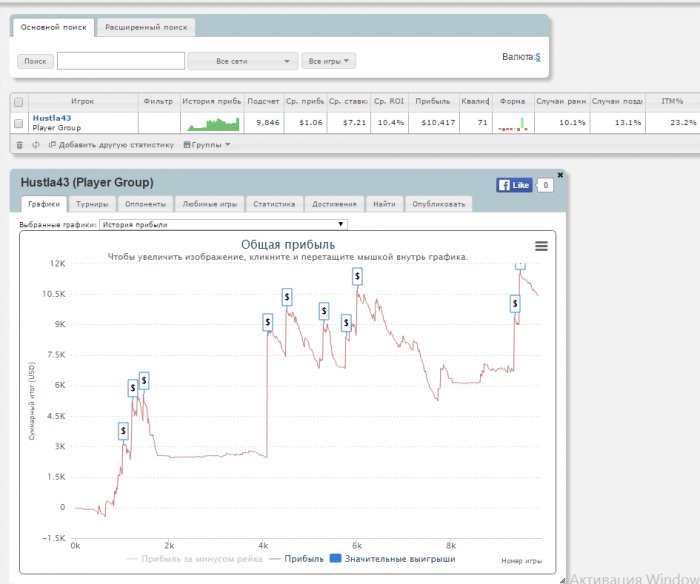Click the Facebook Like button
The height and width of the screenshot is (584, 700).
516,185
